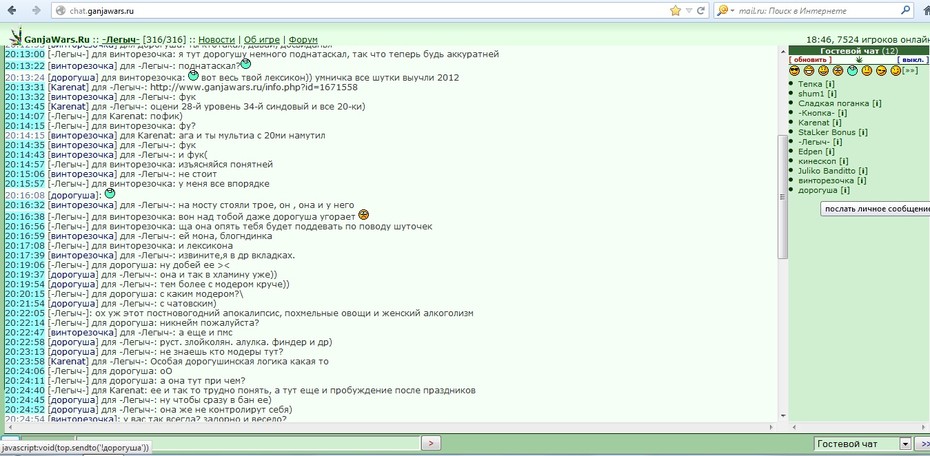Click nickname дорогуша in the 20:19:37 message

coord(73,275)
